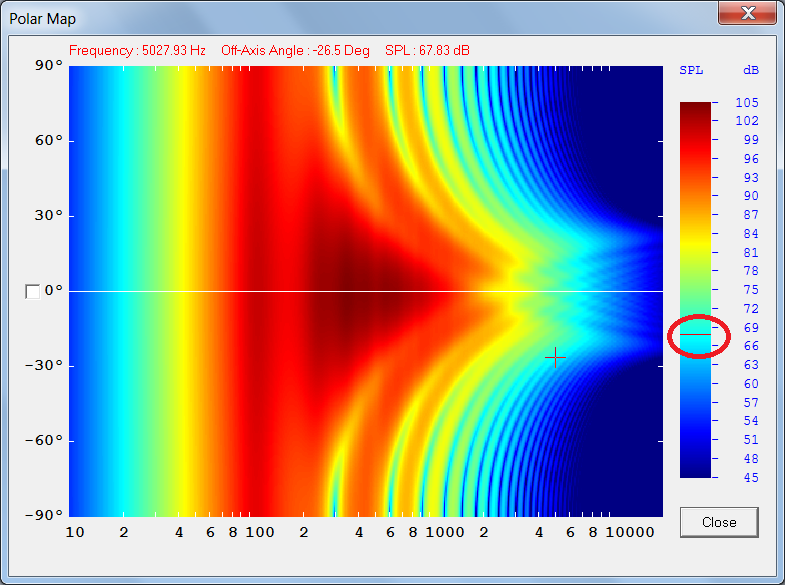This screenshot has height=585, width=785.
Task: Click the 105 dB scale label
Action: pos(746,103)
